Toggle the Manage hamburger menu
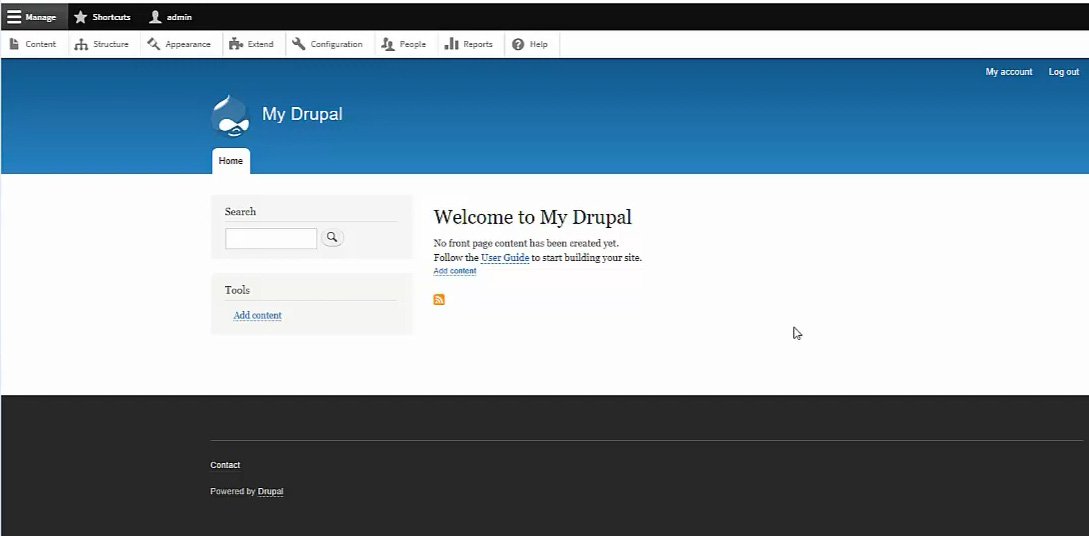The height and width of the screenshot is (536, 1089). coord(33,17)
